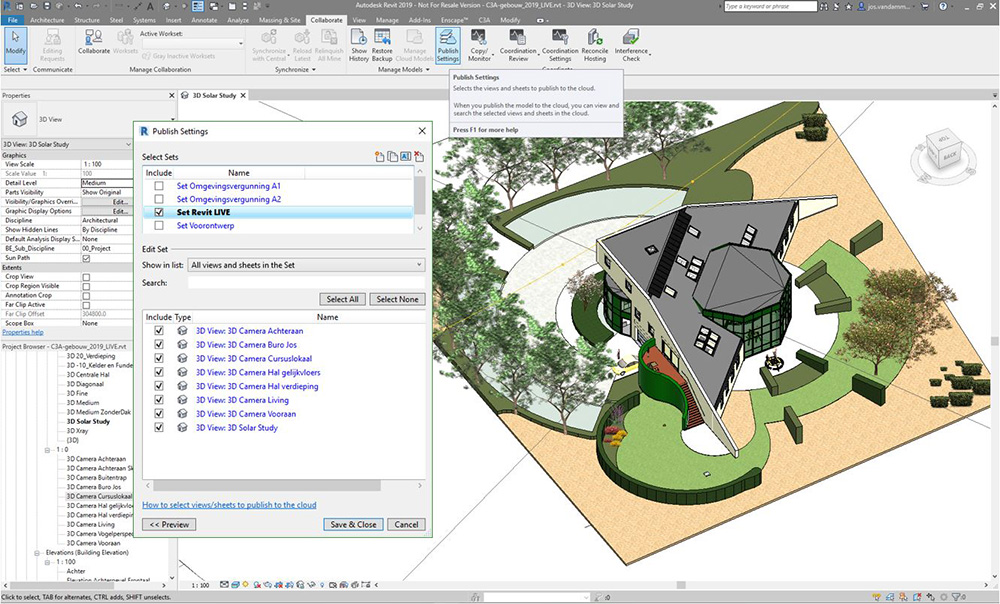The image size is (1000, 604).
Task: Click the favorites star icon in title bar
Action: (x=848, y=6)
